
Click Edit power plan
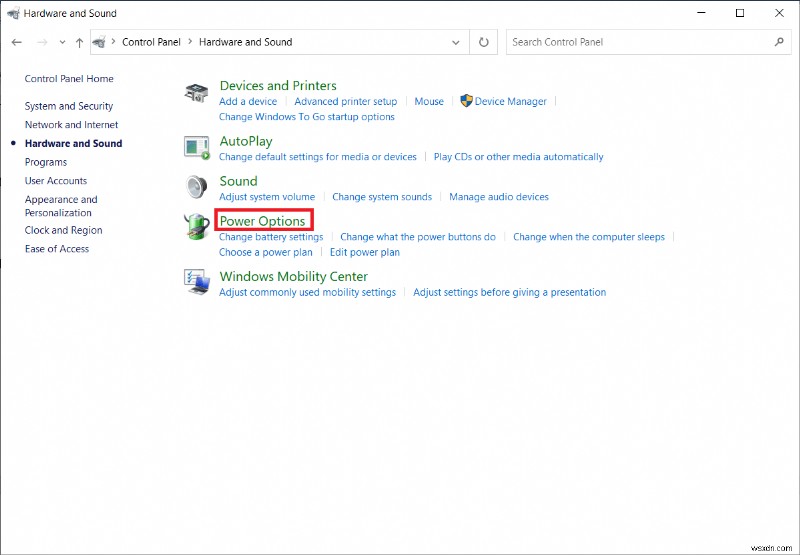click(365, 253)
